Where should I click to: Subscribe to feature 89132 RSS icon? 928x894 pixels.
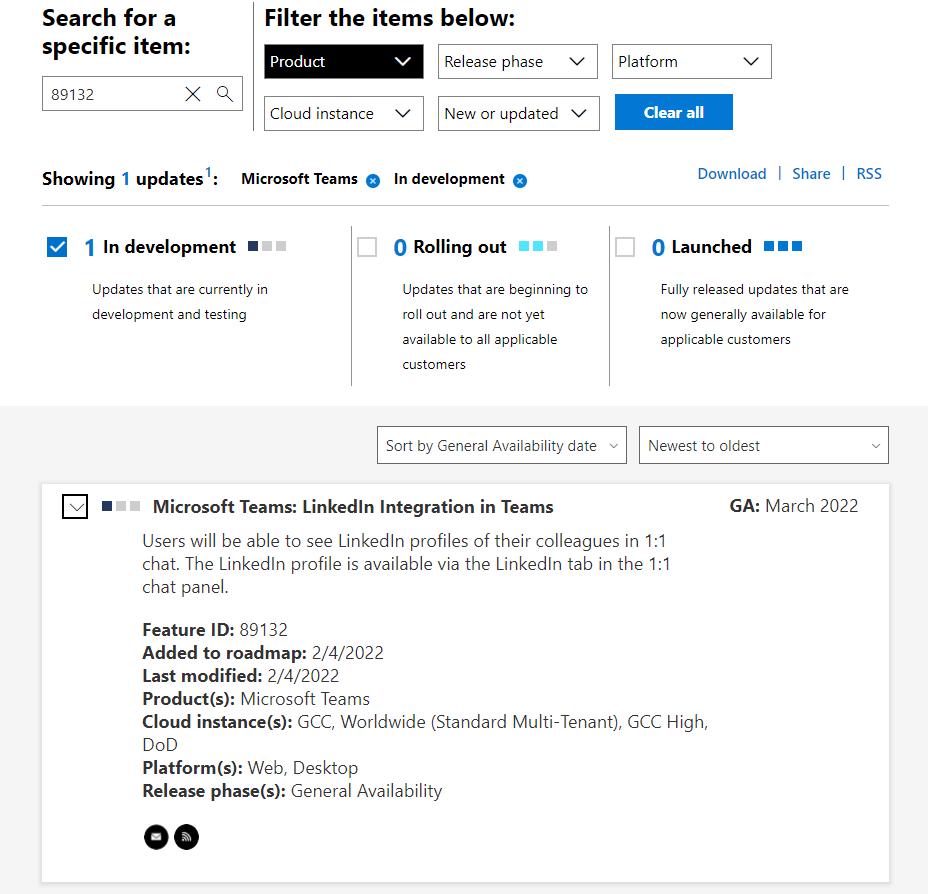[186, 837]
